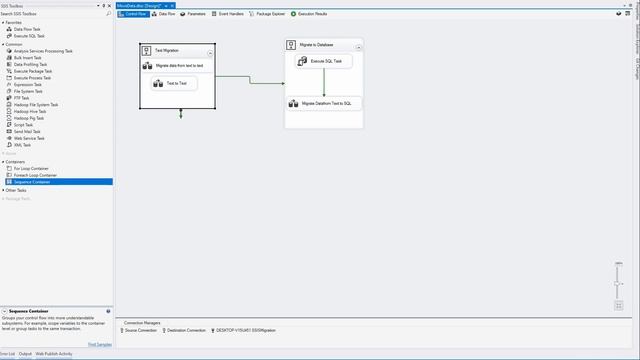Select the Web Service Task icon
Screen dimensions: 640x360
[x=9, y=138]
